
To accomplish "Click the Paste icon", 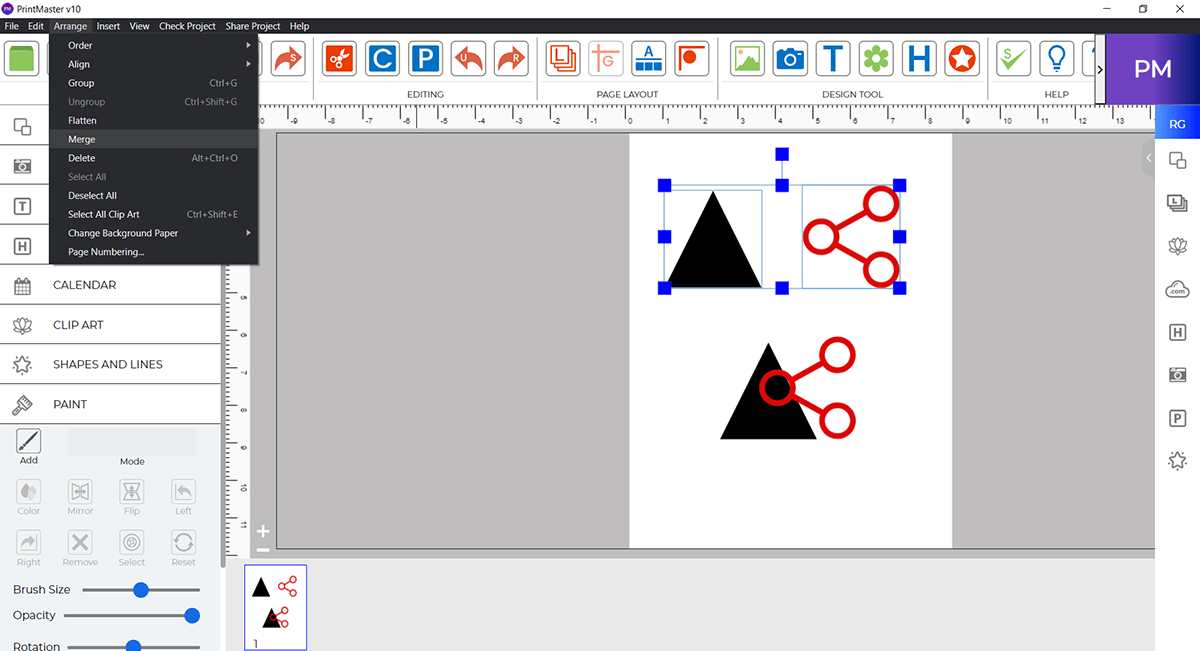I will click(425, 58).
